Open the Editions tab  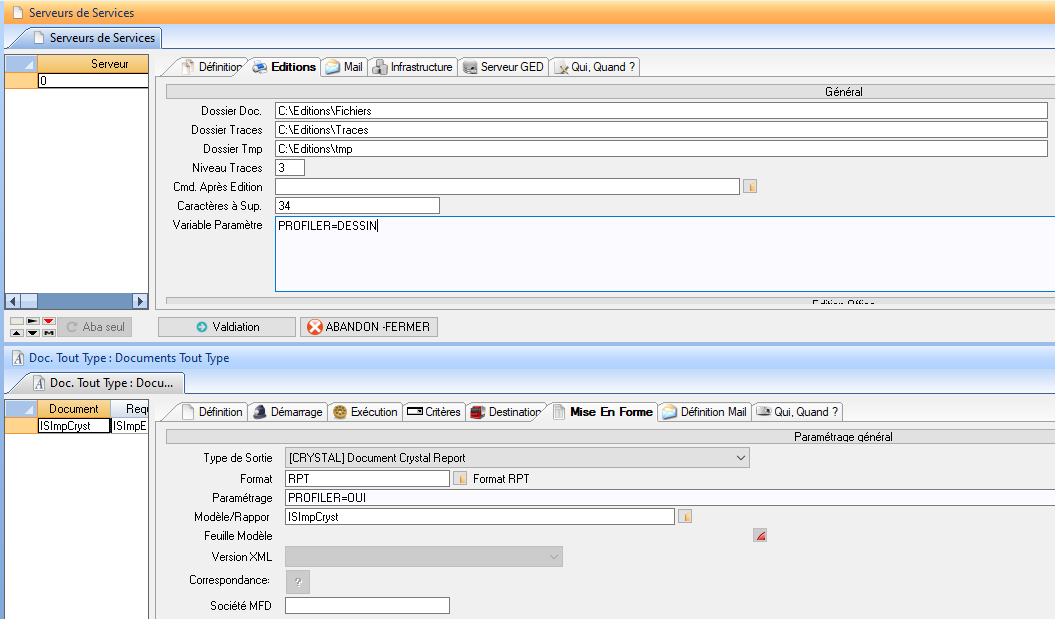(283, 67)
